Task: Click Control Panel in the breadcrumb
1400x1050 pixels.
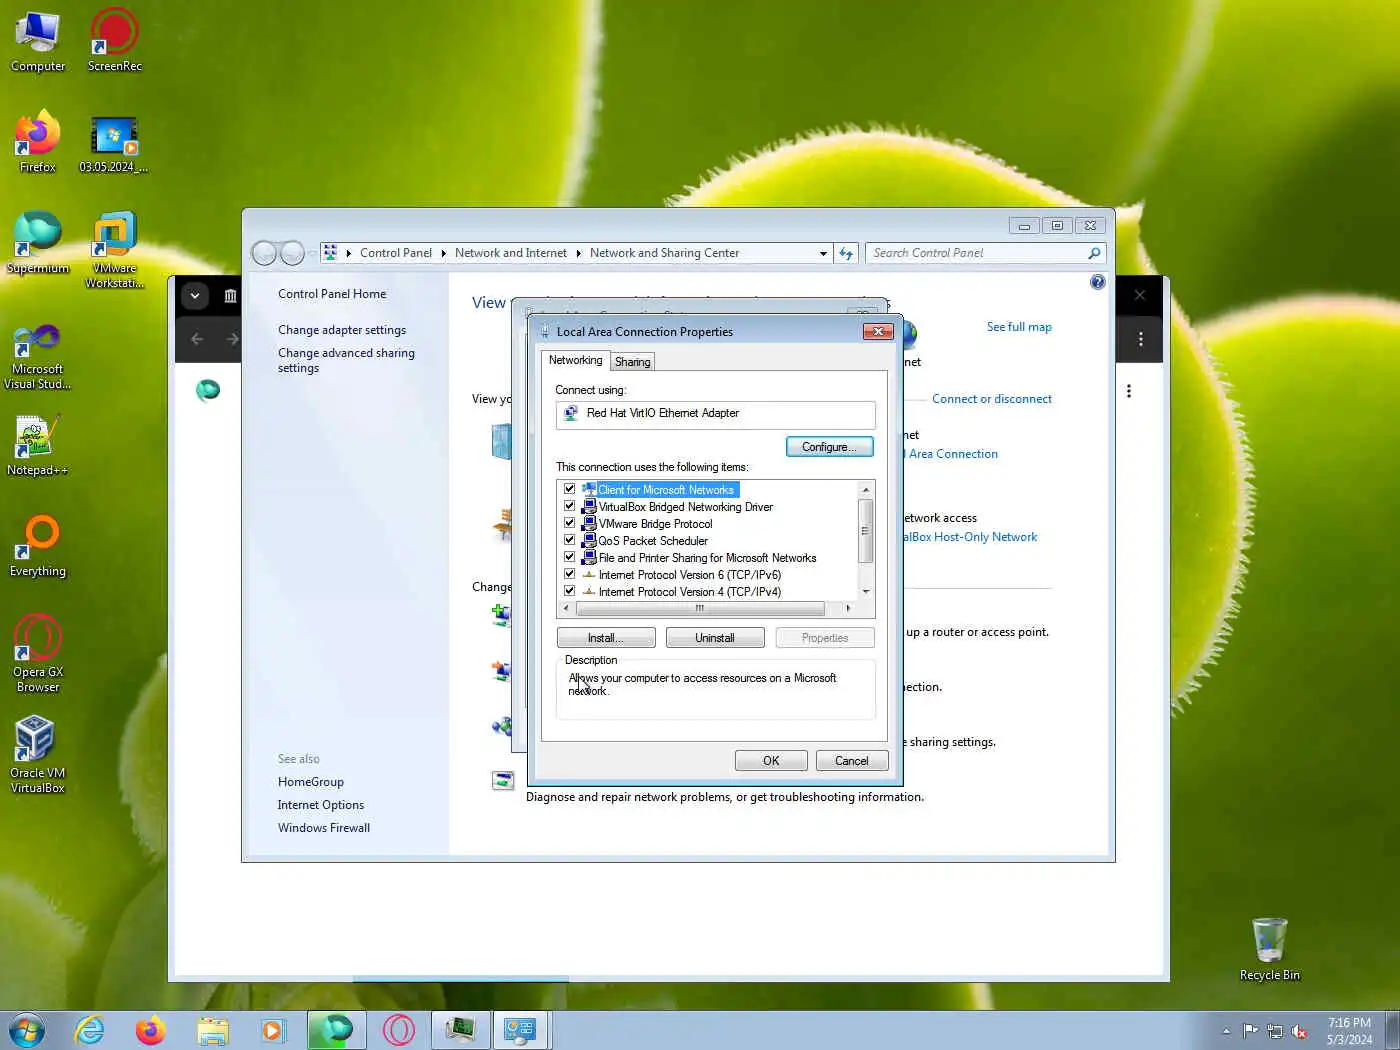Action: click(x=396, y=253)
